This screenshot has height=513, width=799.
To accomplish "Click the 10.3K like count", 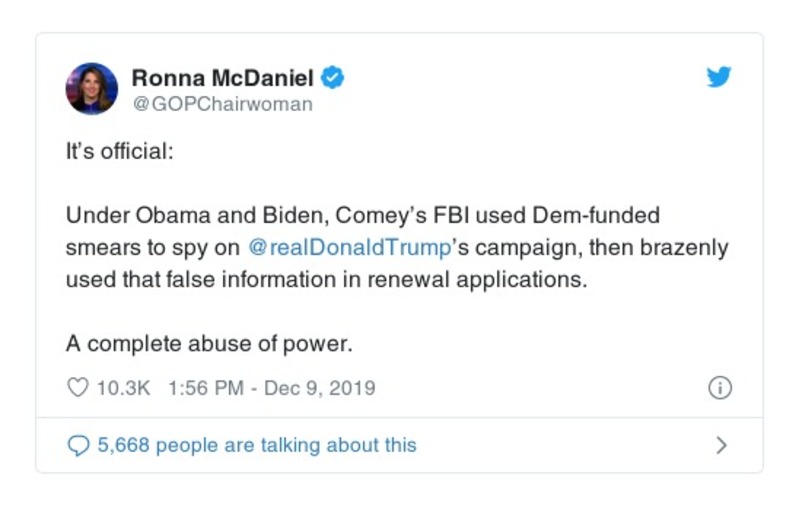I will click(x=123, y=388).
